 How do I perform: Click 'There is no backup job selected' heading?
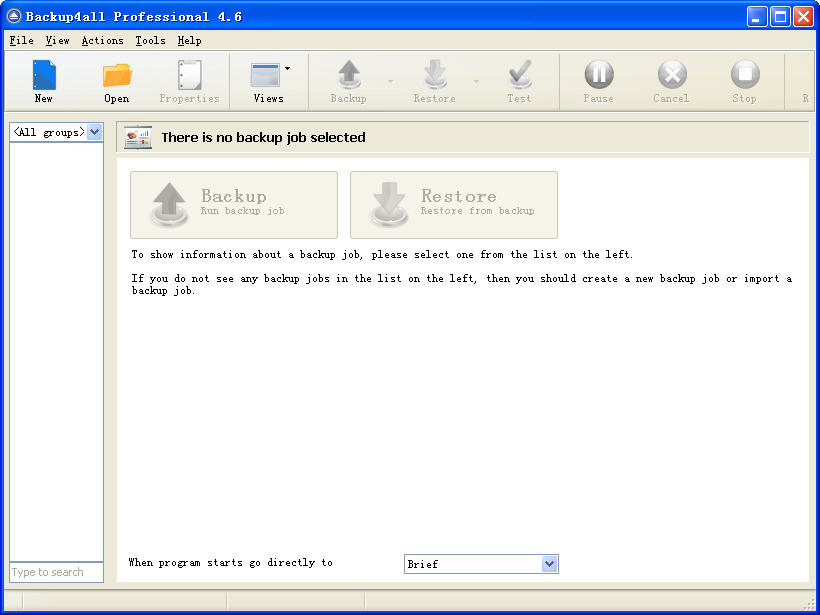click(264, 138)
